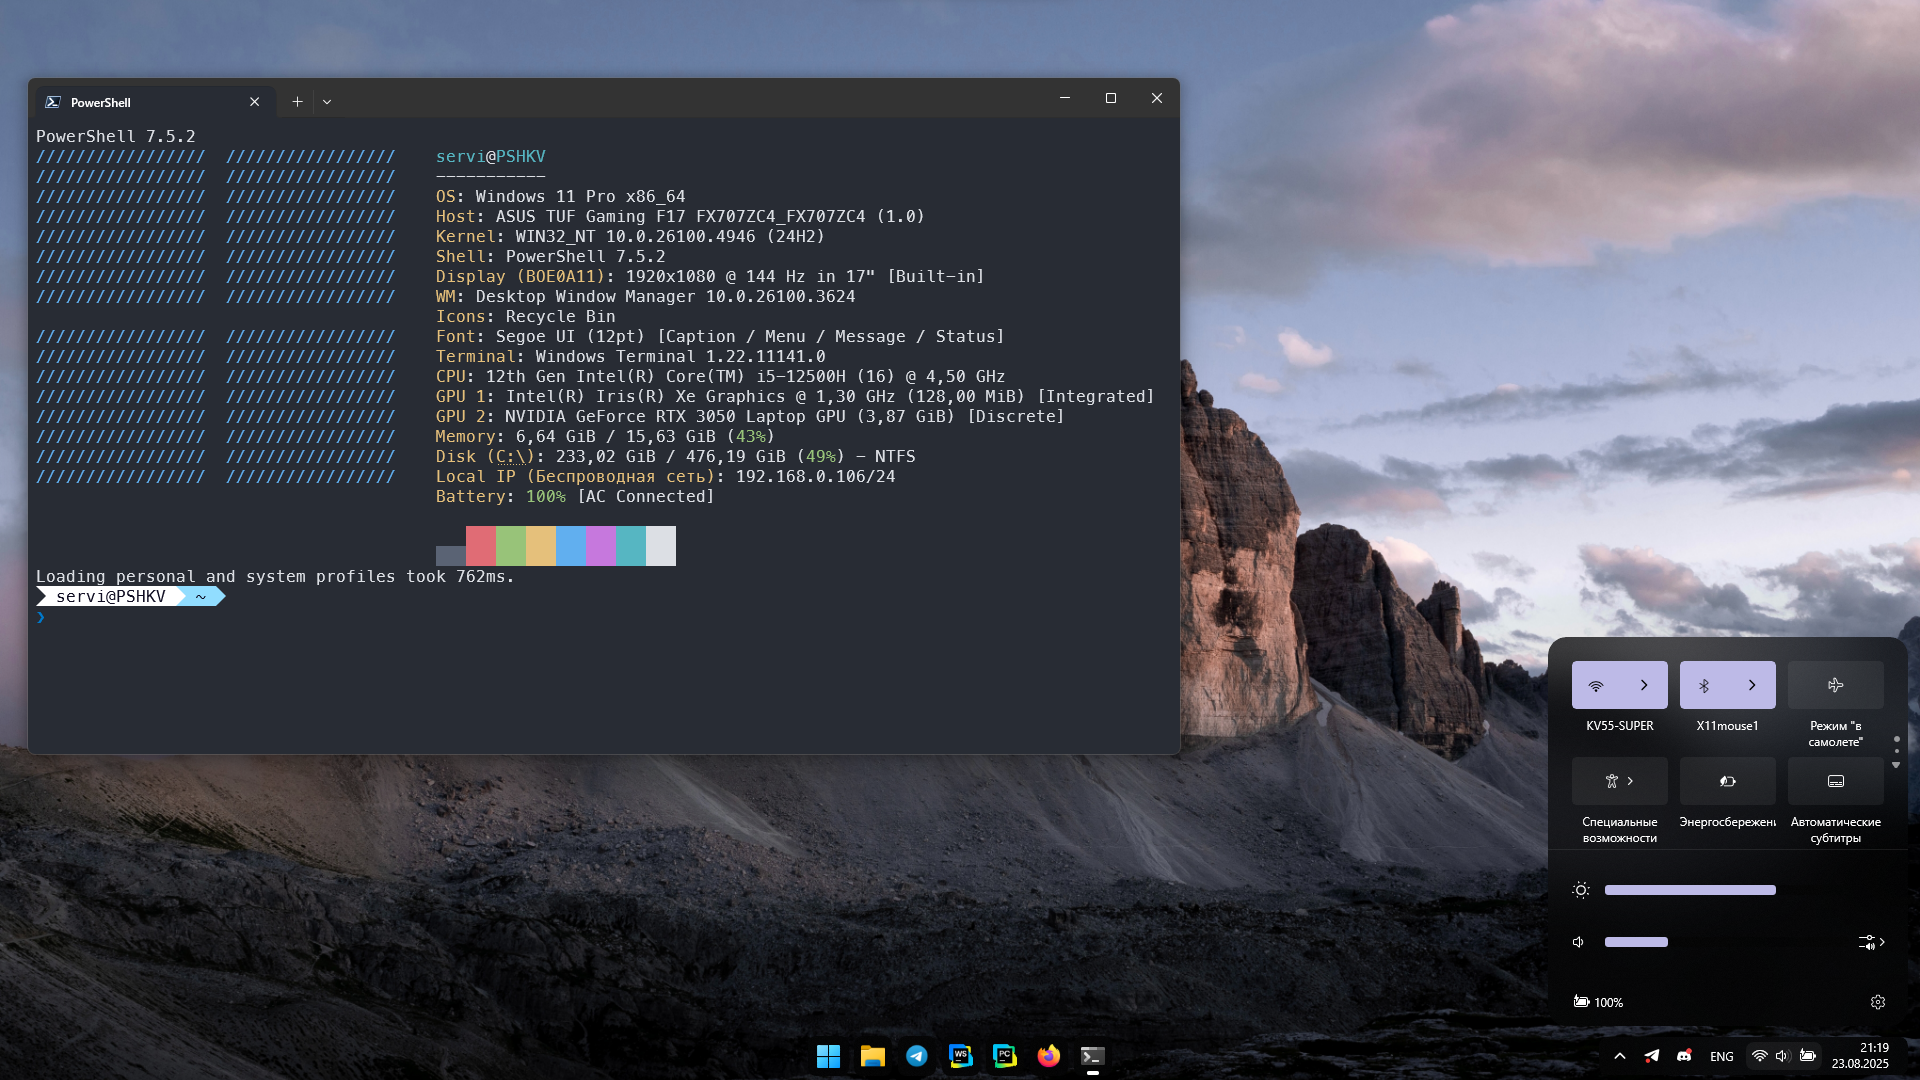This screenshot has height=1080, width=1920.
Task: Click the 'Host: ASUS TUF Gaming F17' line
Action: click(x=680, y=217)
